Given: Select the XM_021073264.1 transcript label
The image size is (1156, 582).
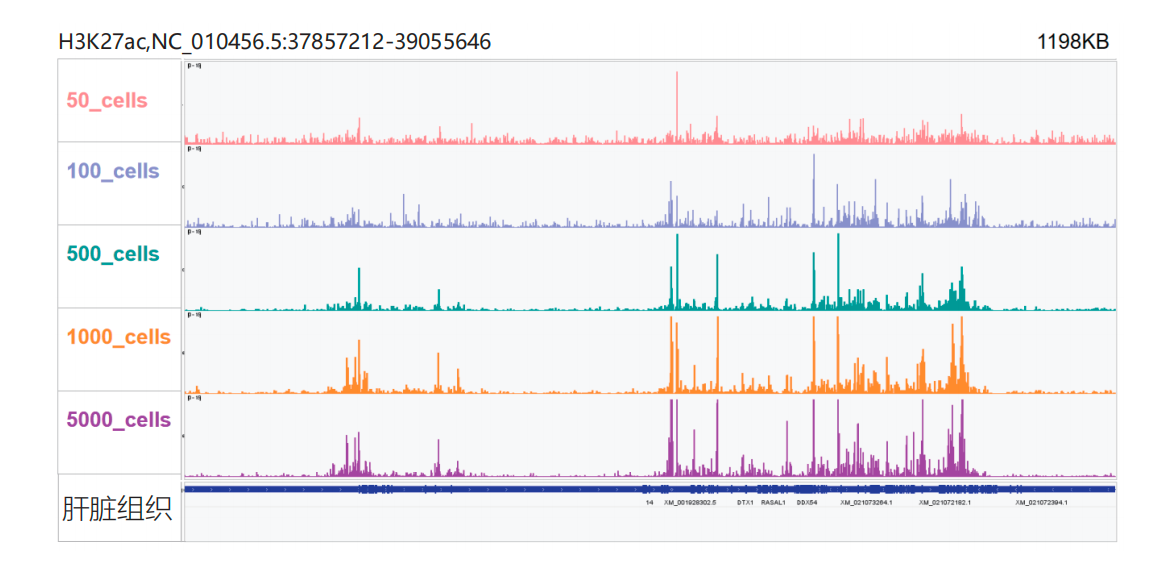Looking at the screenshot, I should pyautogui.click(x=866, y=503).
